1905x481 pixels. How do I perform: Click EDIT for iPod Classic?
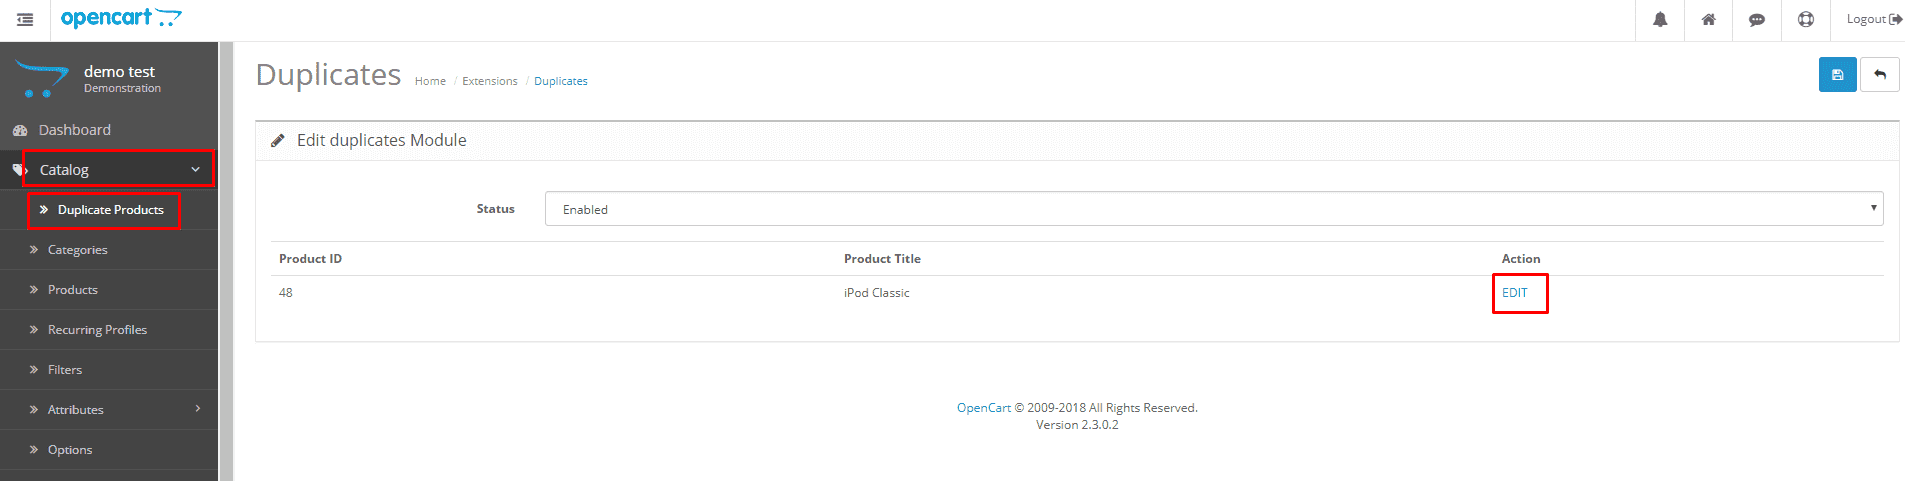point(1515,293)
